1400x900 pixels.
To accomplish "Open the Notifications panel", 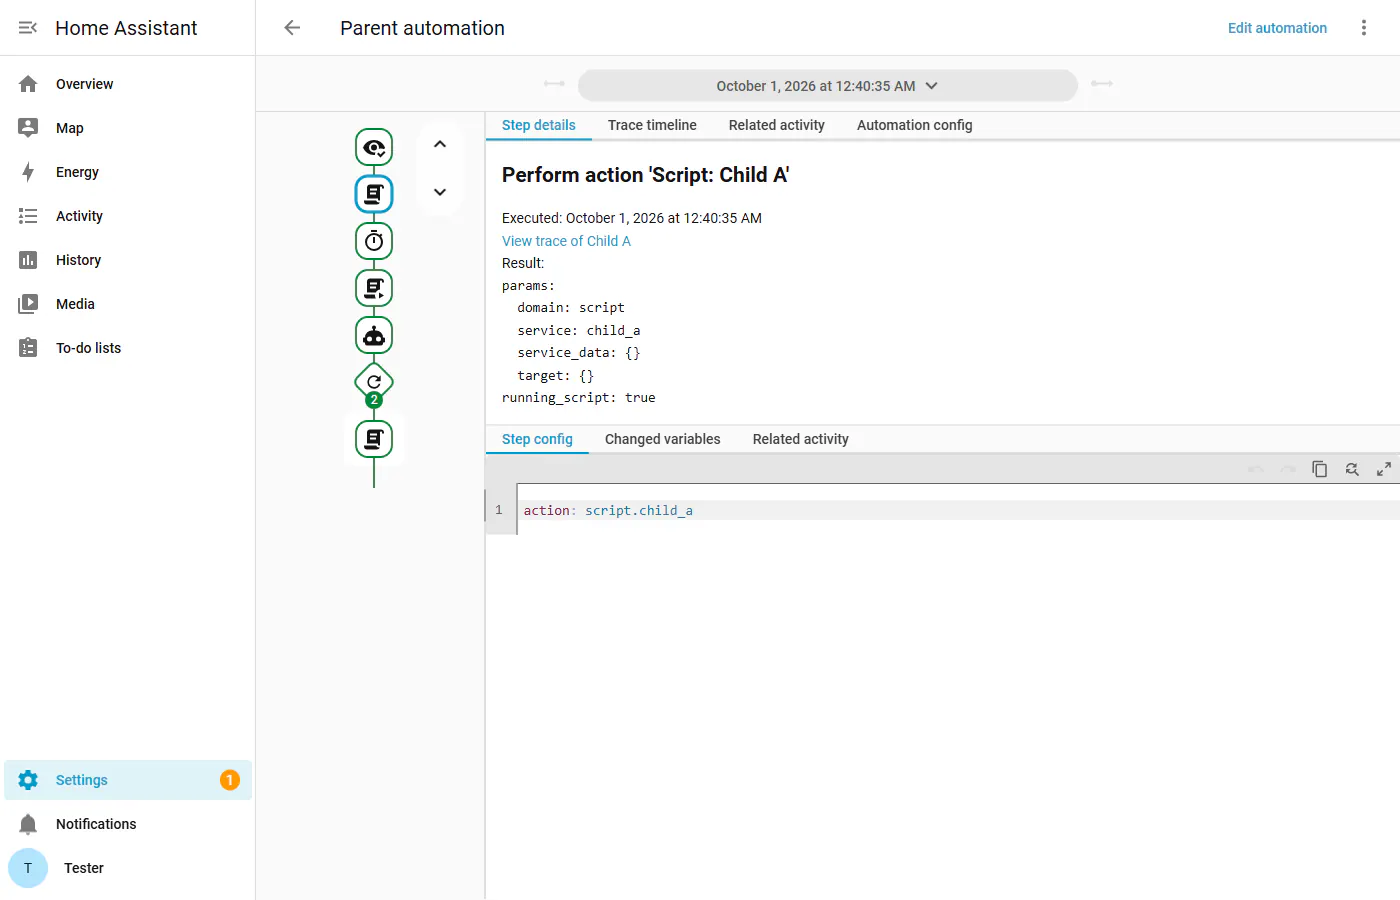I will pyautogui.click(x=128, y=824).
